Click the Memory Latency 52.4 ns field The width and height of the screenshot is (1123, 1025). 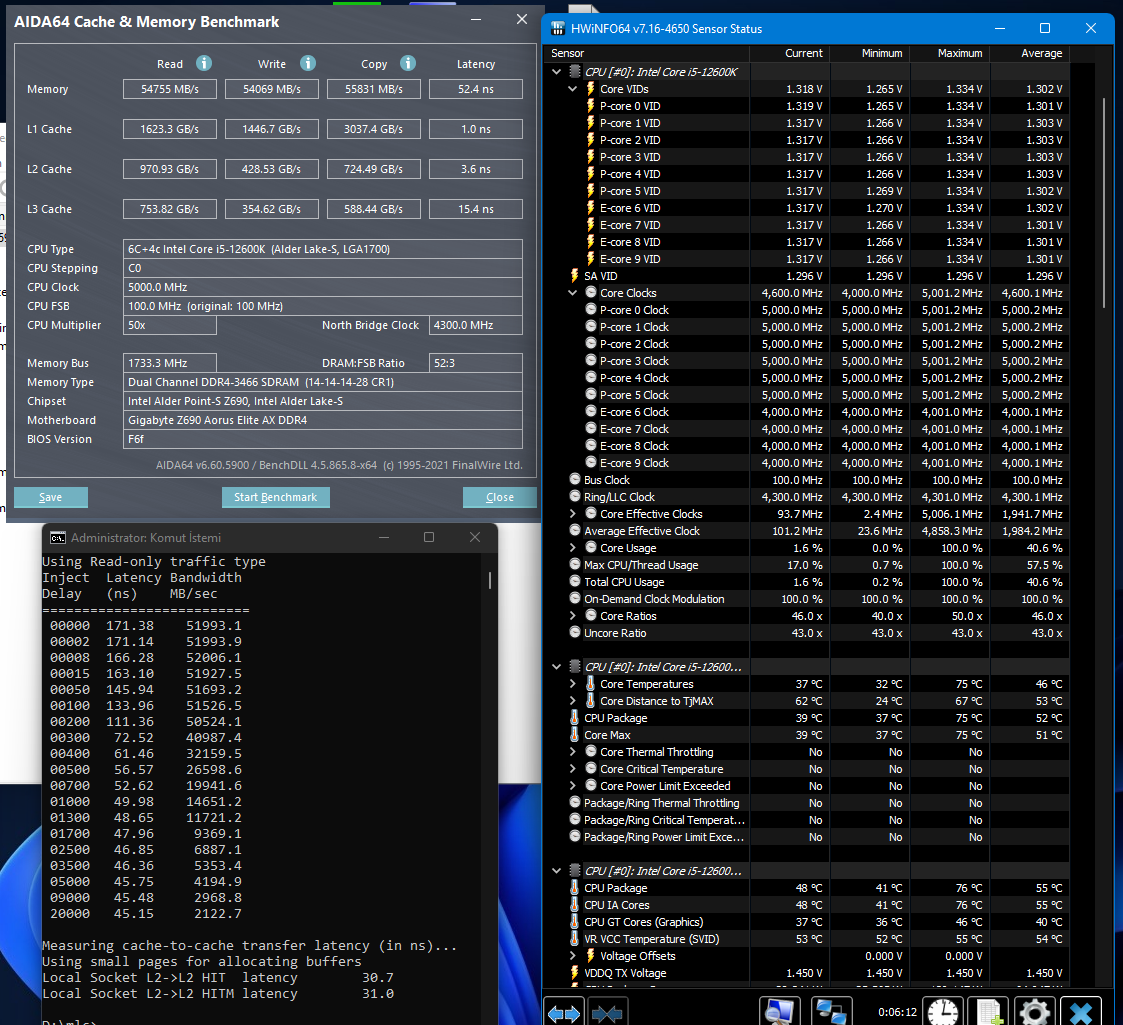(x=476, y=89)
